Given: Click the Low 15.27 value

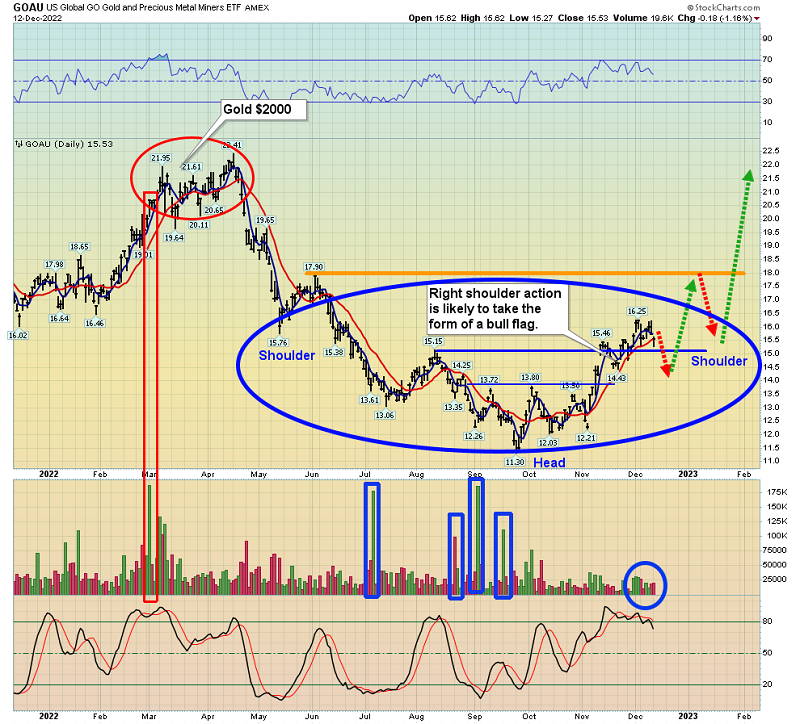Looking at the screenshot, I should coord(531,18).
